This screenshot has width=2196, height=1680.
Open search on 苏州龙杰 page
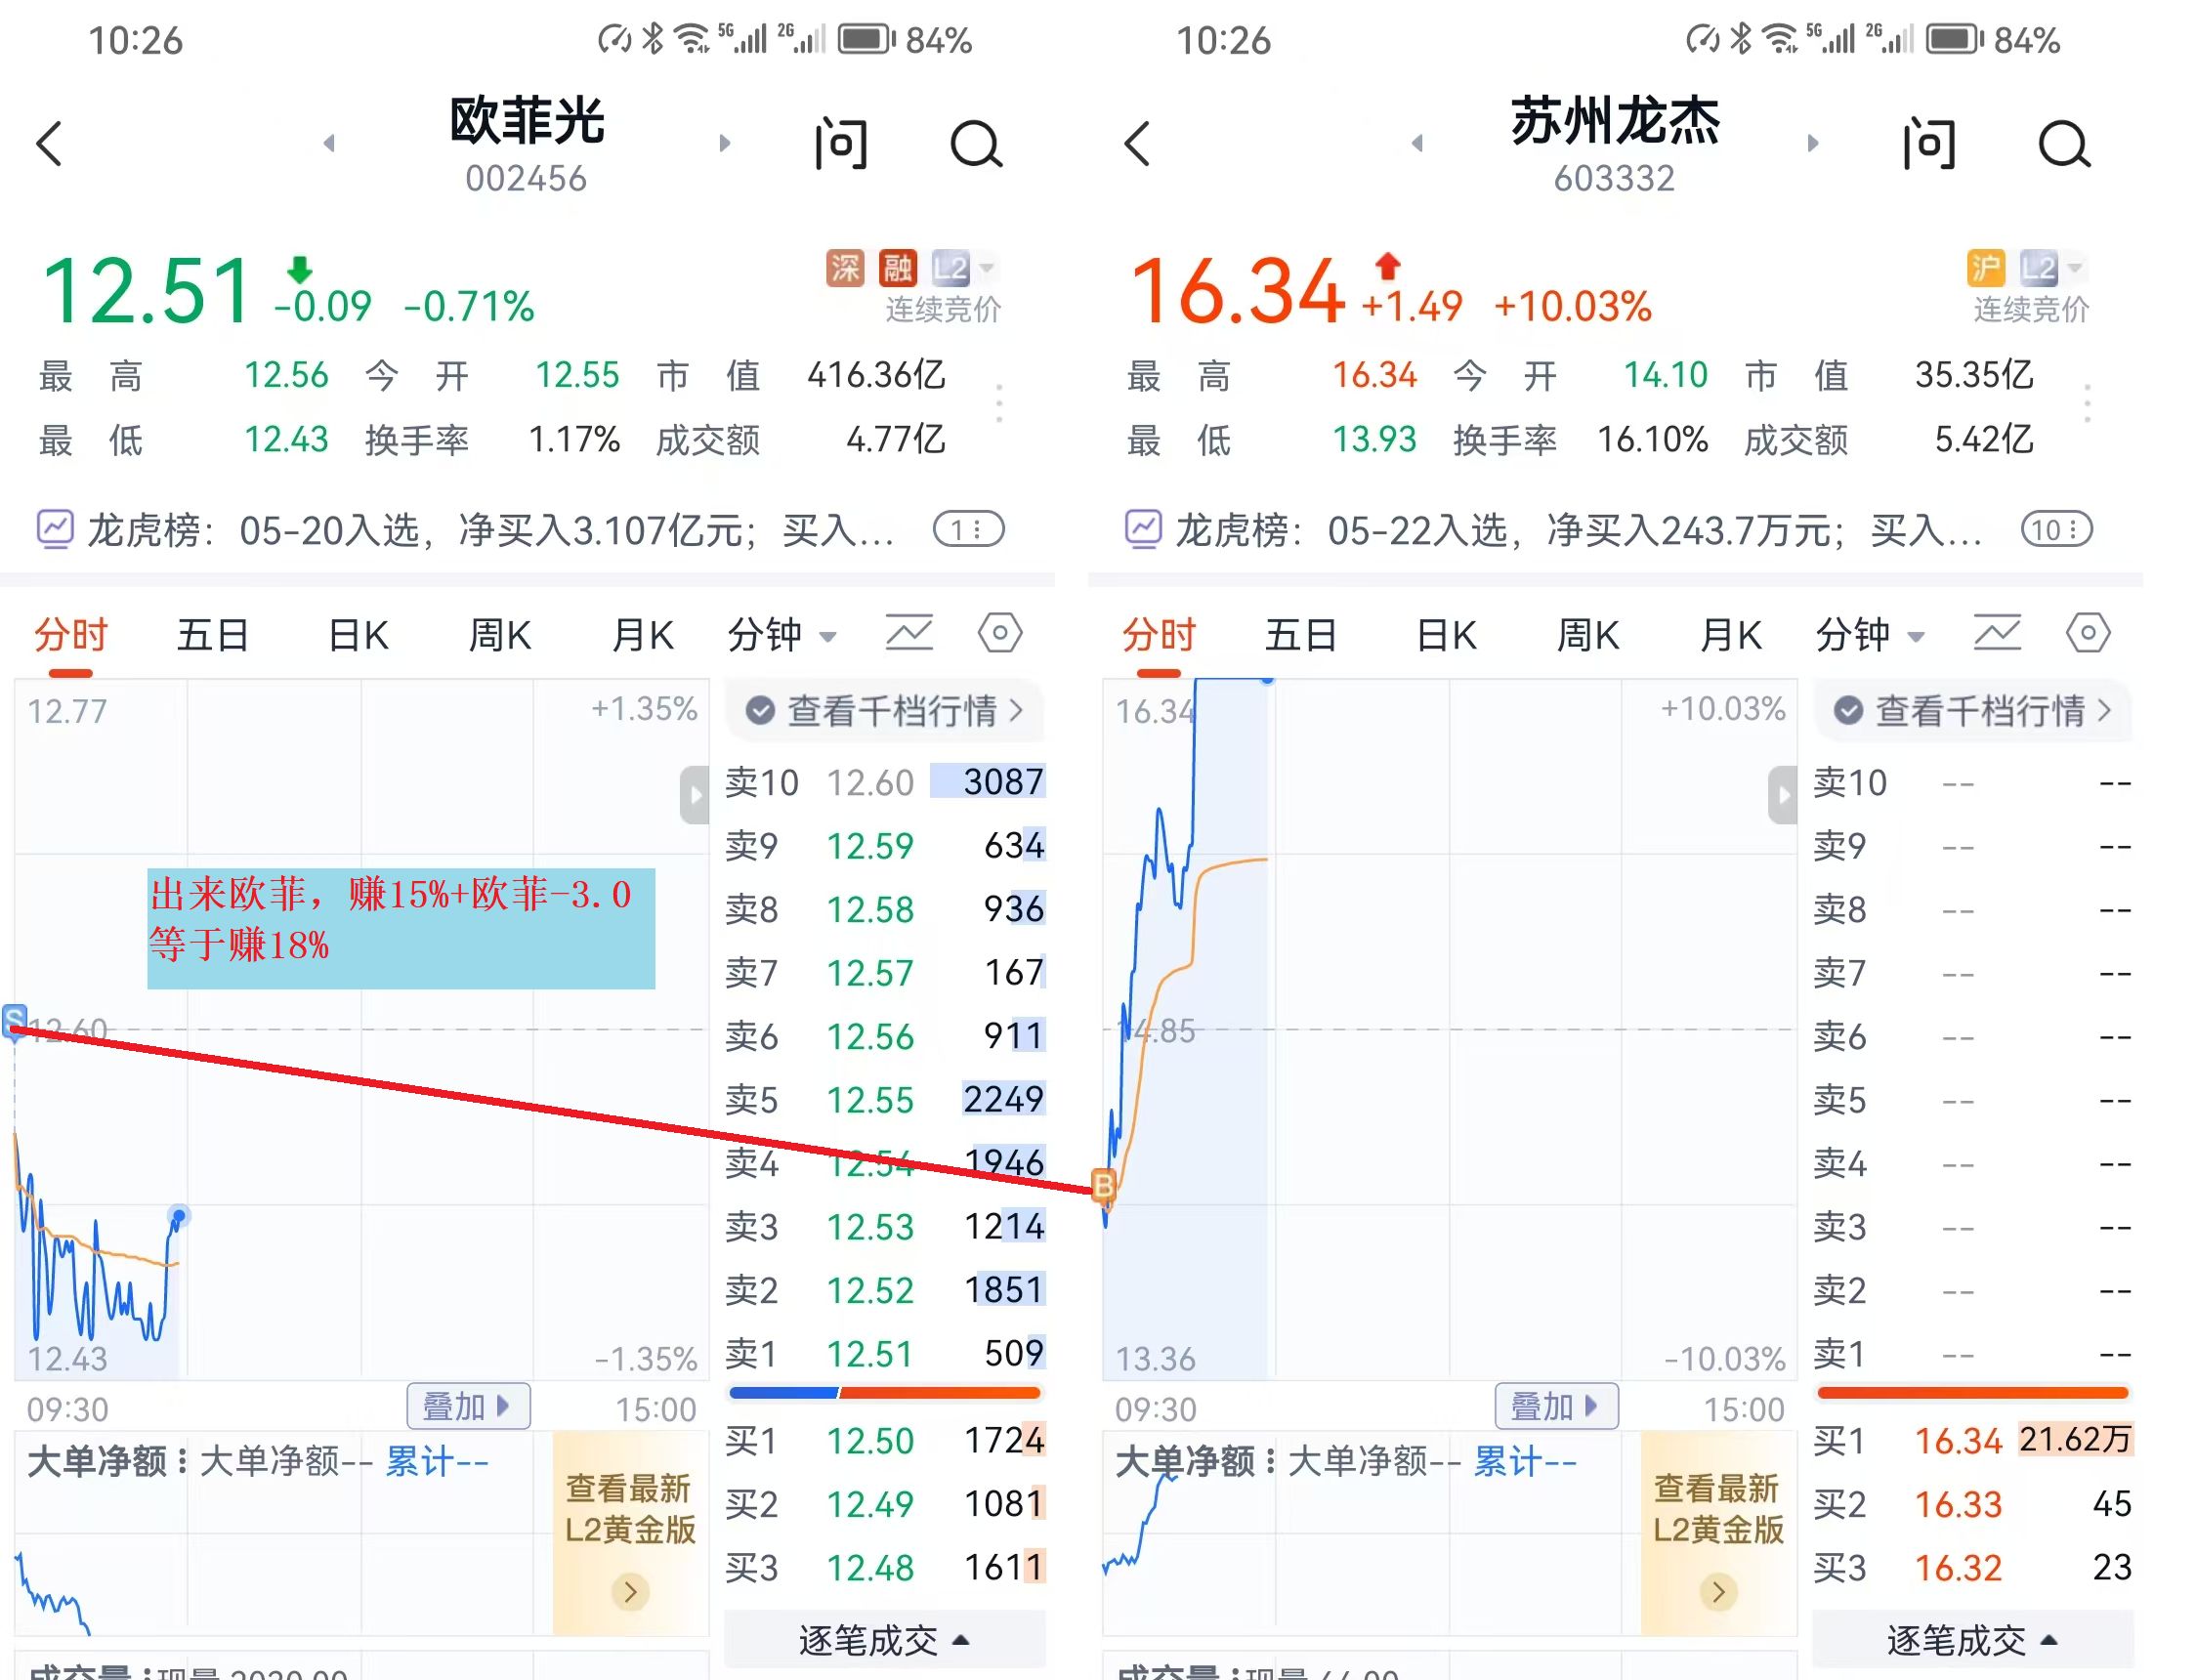[2064, 144]
